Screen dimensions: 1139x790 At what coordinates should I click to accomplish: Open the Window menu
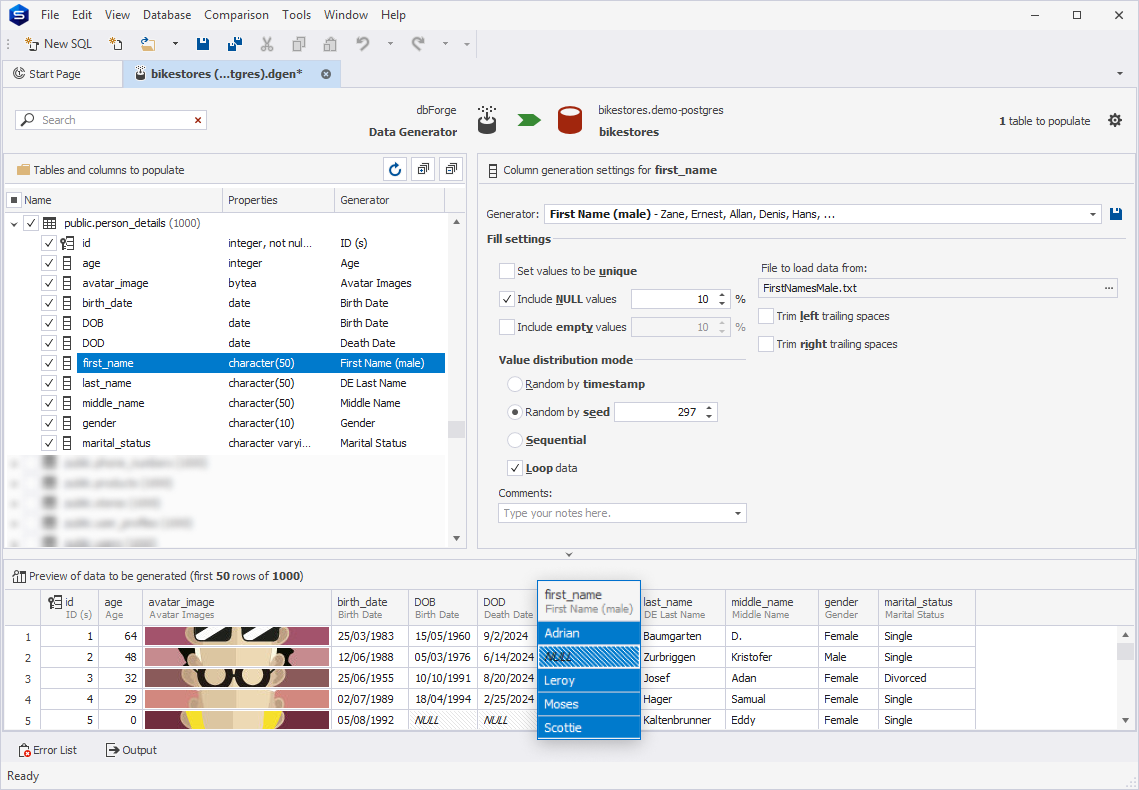pyautogui.click(x=346, y=15)
